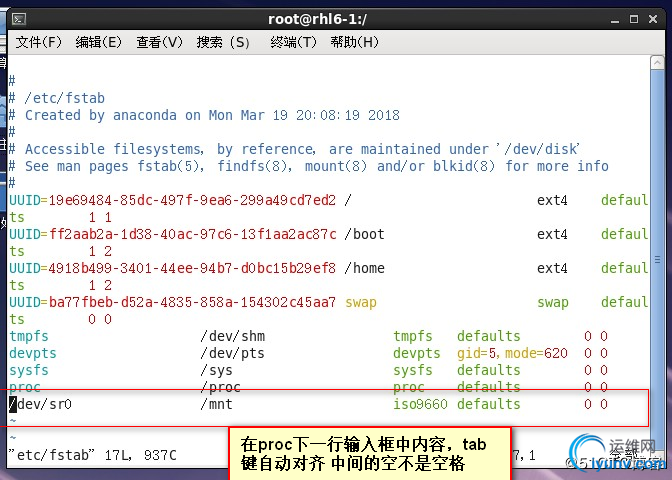
Task: Click defaults on the tmpfs line
Action: coord(489,336)
